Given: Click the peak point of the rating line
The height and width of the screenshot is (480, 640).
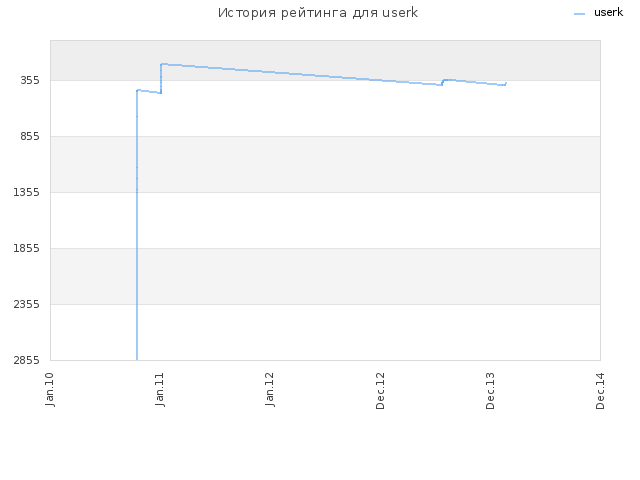Looking at the screenshot, I should point(162,64).
